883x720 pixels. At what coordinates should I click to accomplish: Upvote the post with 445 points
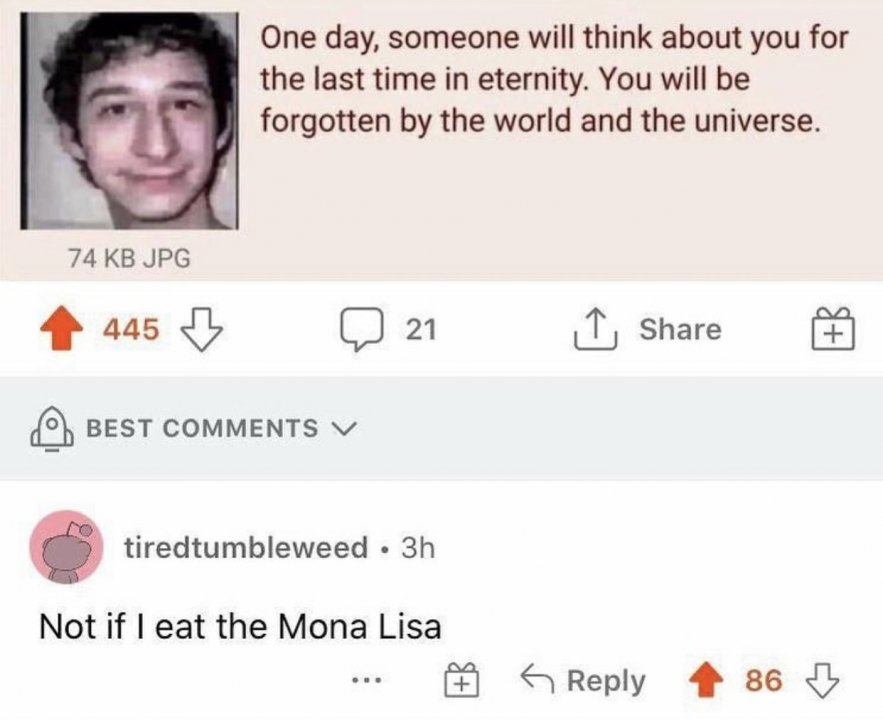pyautogui.click(x=62, y=330)
